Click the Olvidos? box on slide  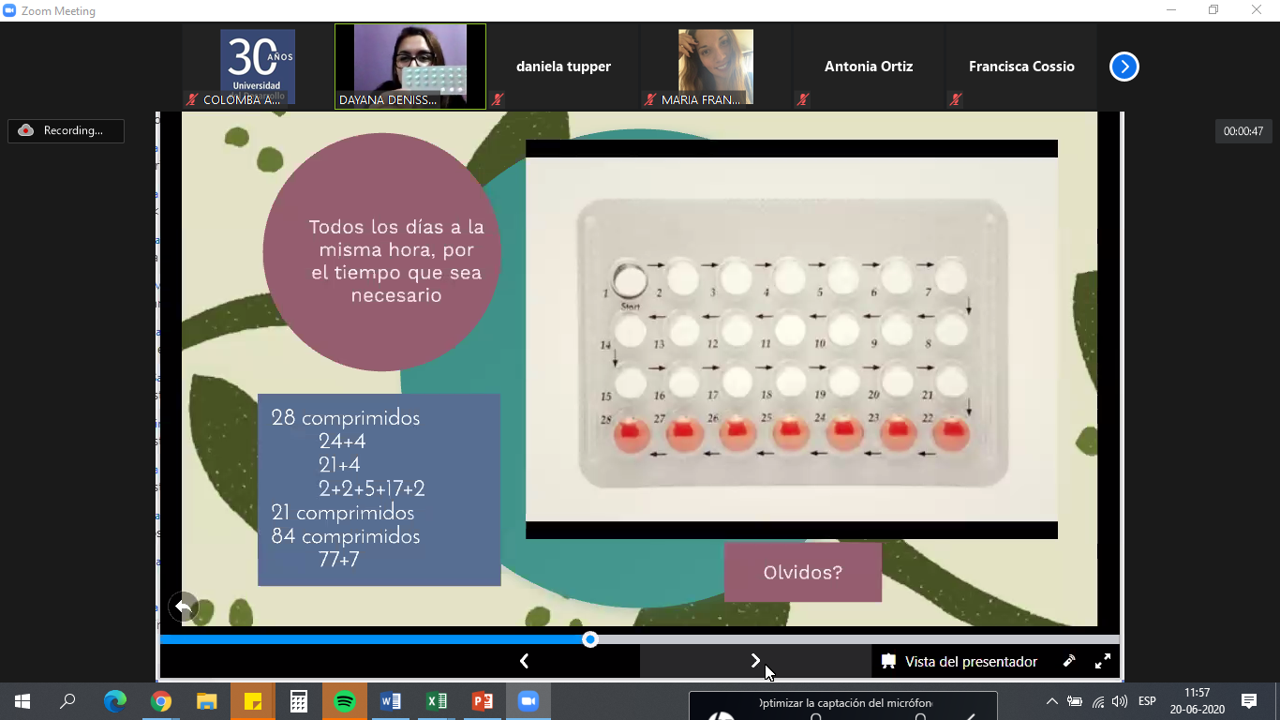[802, 572]
